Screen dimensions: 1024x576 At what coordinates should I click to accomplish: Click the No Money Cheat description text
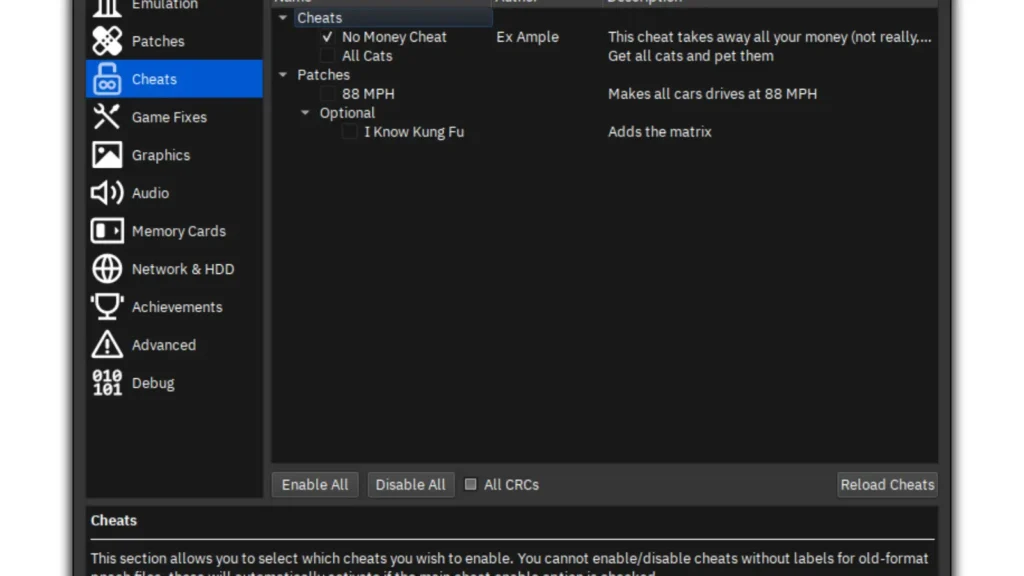click(769, 37)
